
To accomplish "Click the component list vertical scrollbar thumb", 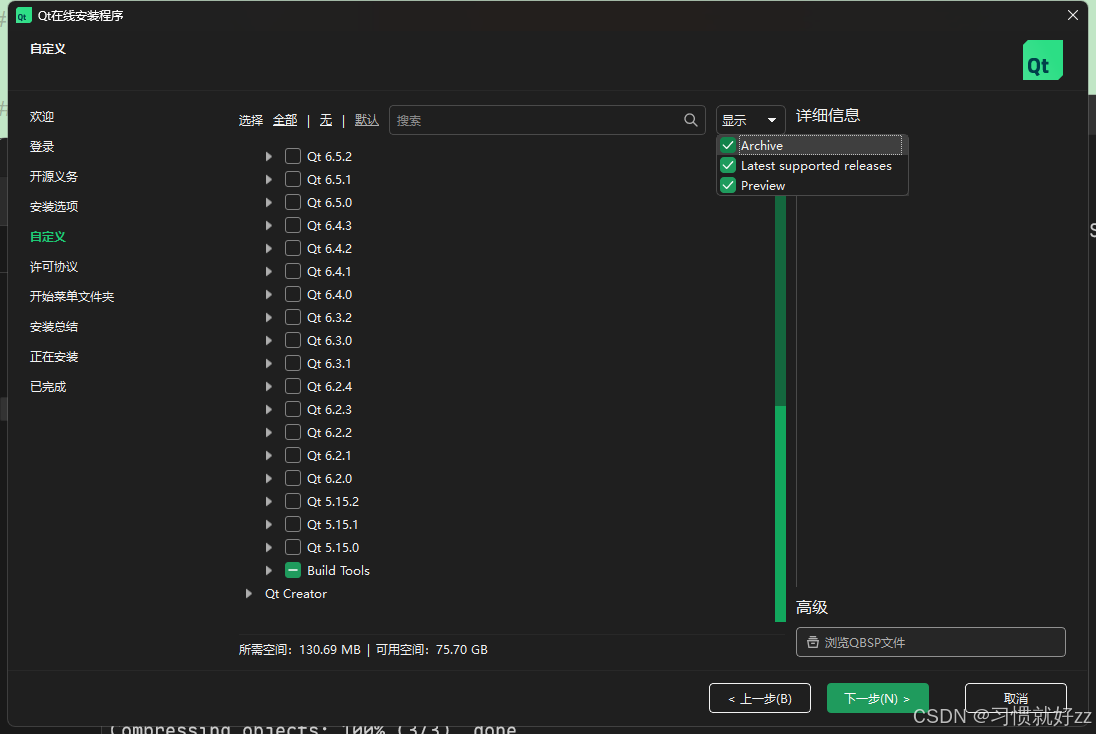I will pyautogui.click(x=780, y=513).
